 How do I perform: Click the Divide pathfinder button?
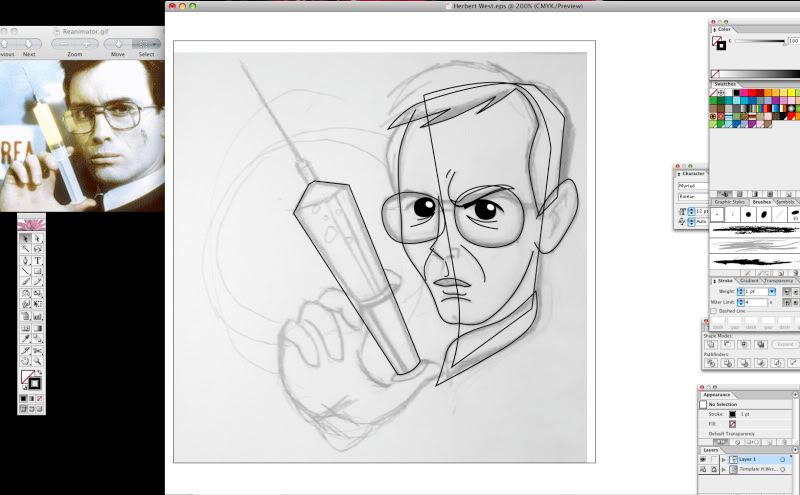click(x=711, y=363)
